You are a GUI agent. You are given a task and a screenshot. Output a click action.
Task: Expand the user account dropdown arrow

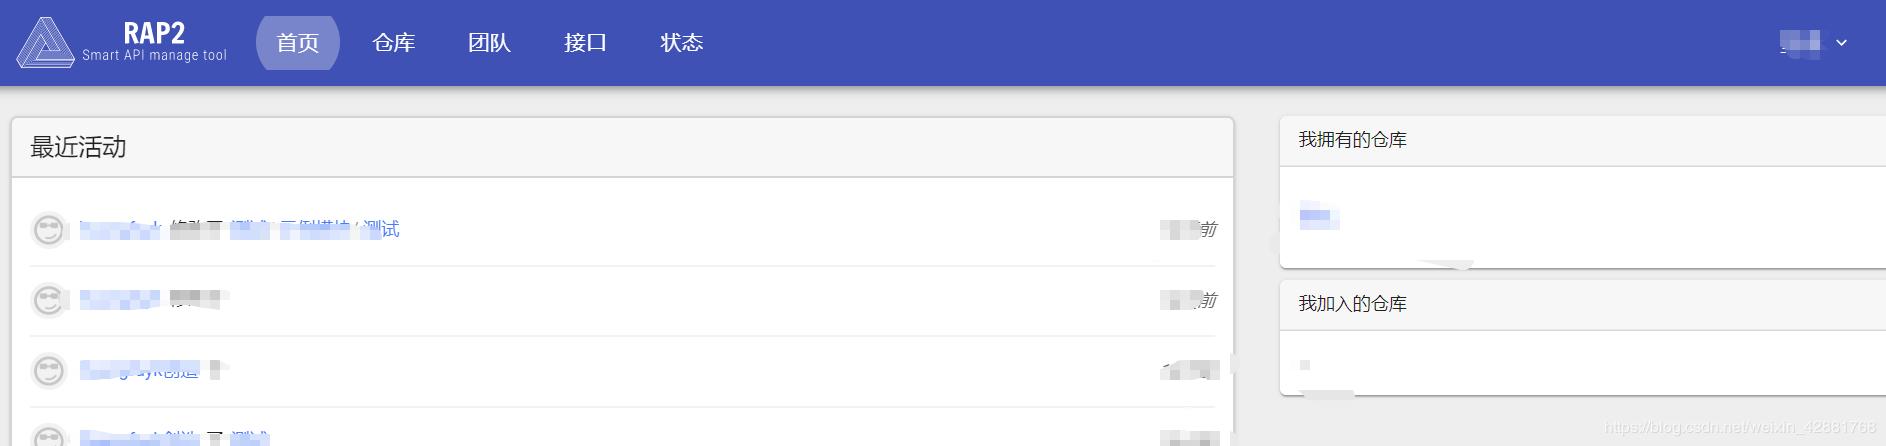point(1841,43)
